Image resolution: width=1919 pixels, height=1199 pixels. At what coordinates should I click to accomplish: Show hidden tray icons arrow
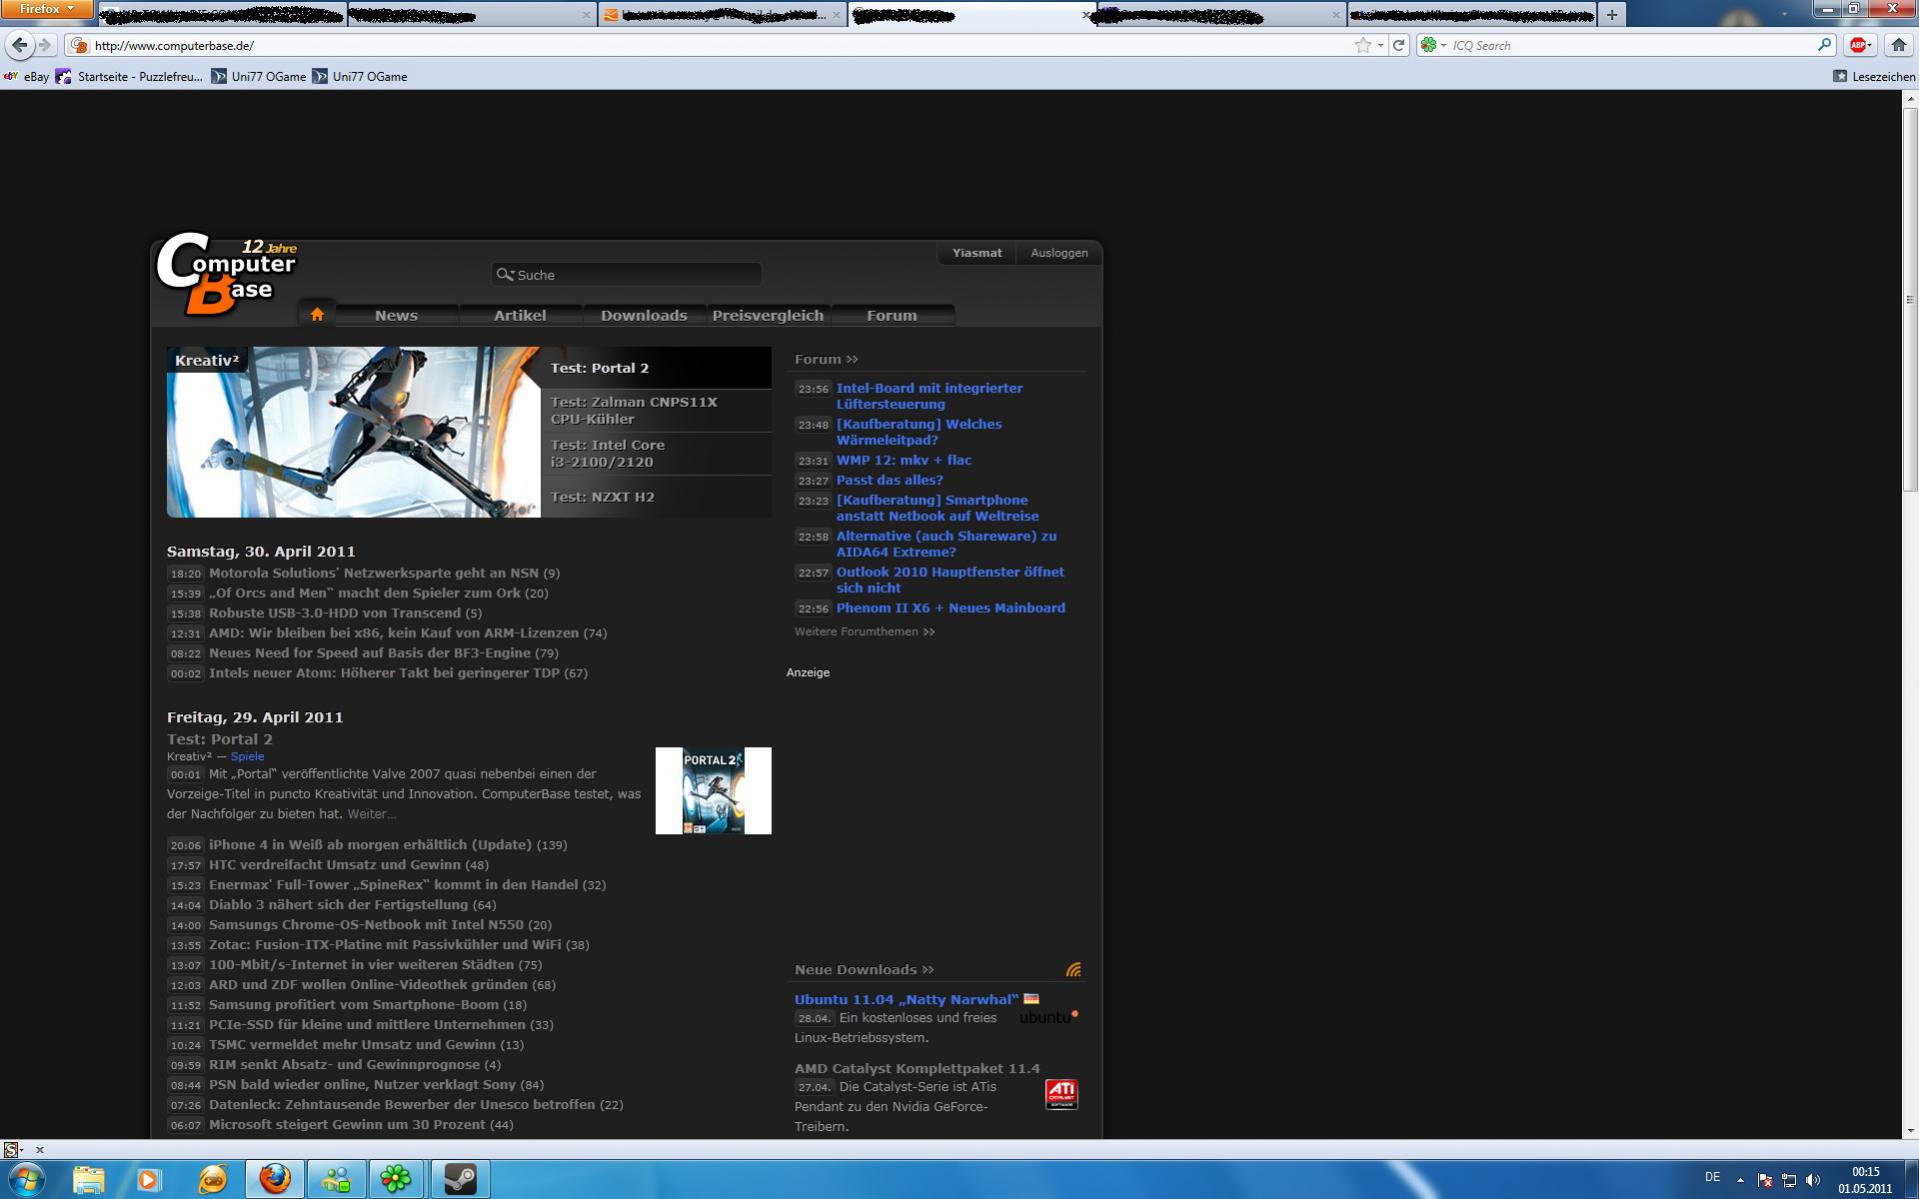tap(1740, 1180)
